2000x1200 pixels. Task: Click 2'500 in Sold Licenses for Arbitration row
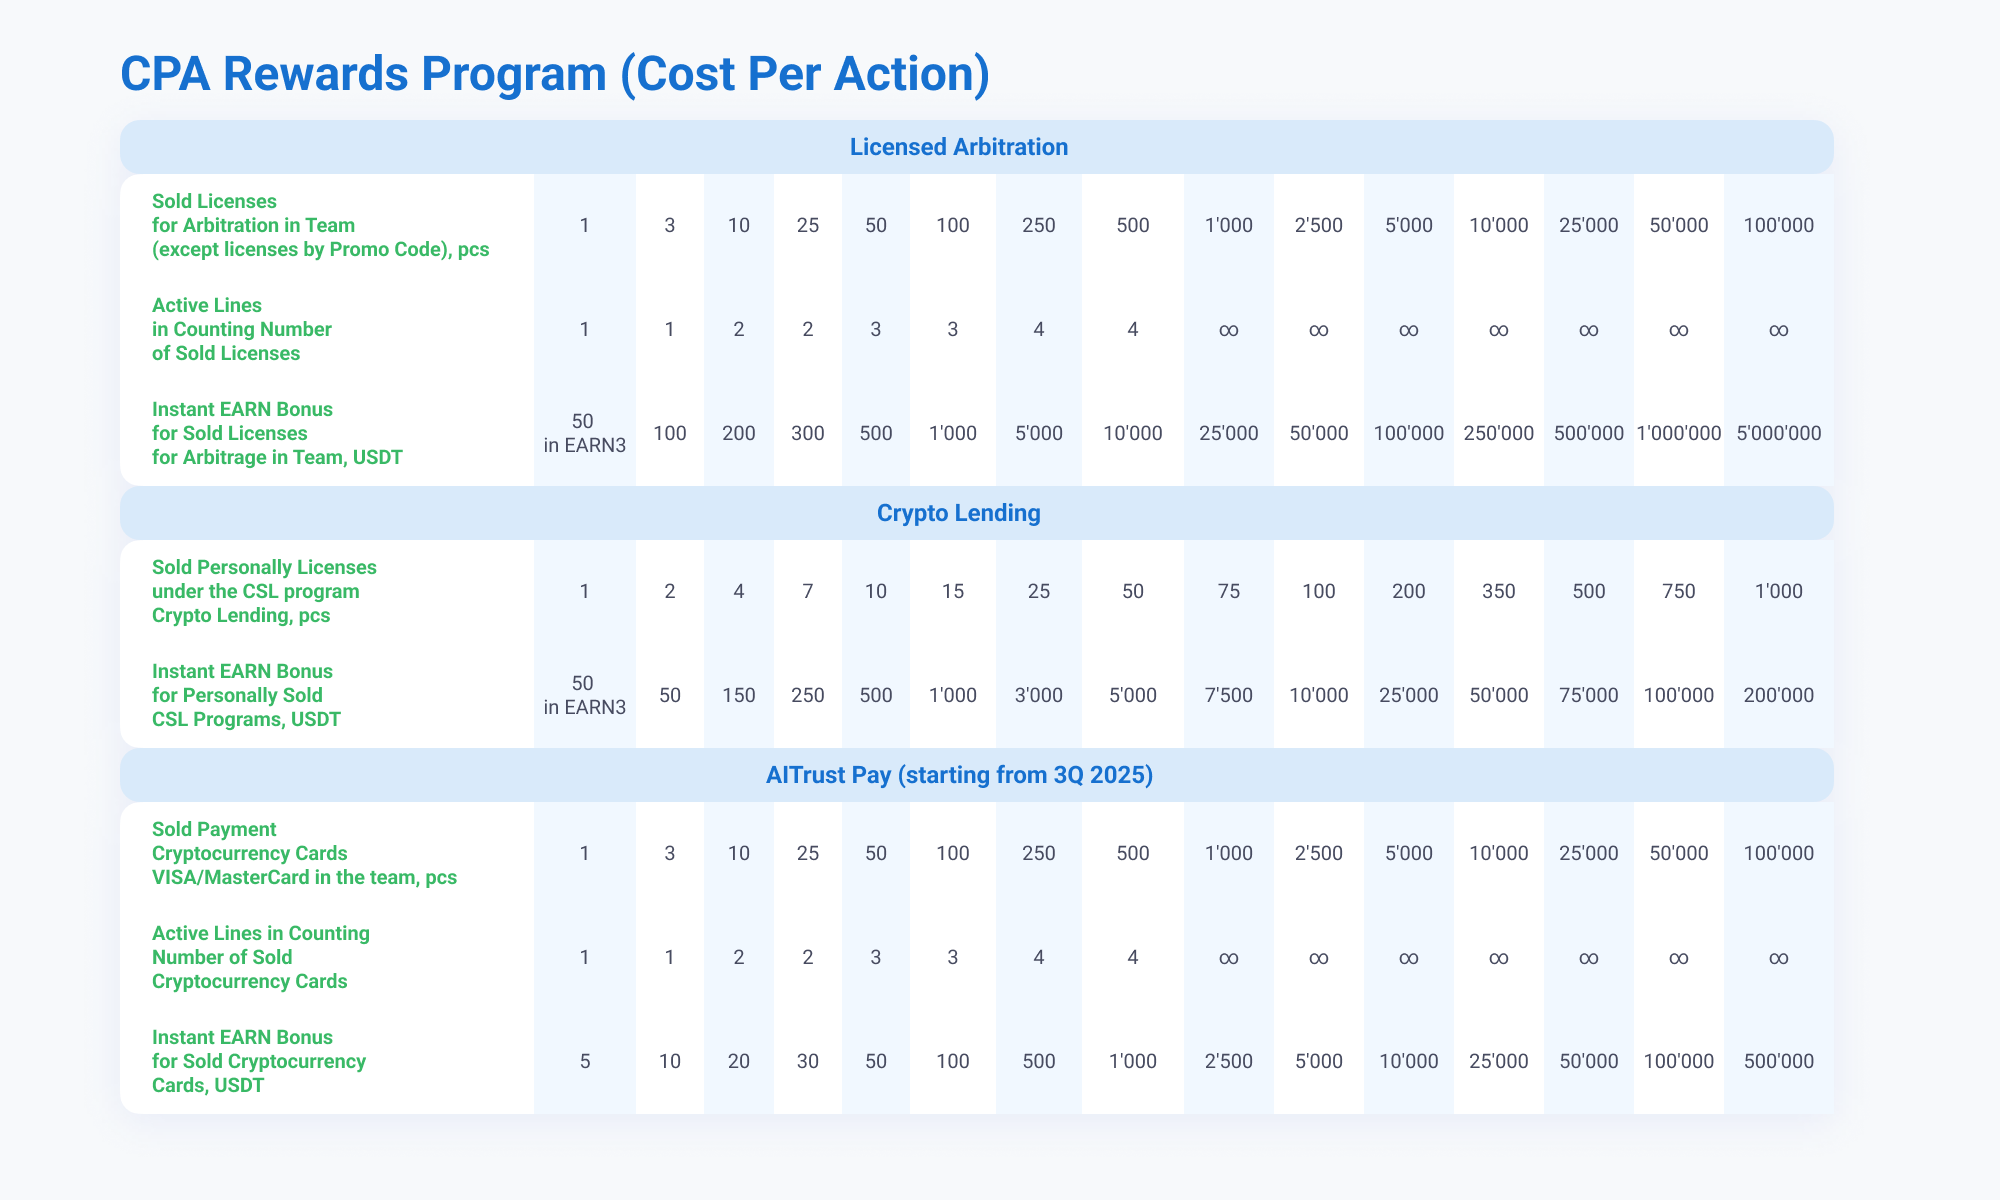[x=1319, y=225]
